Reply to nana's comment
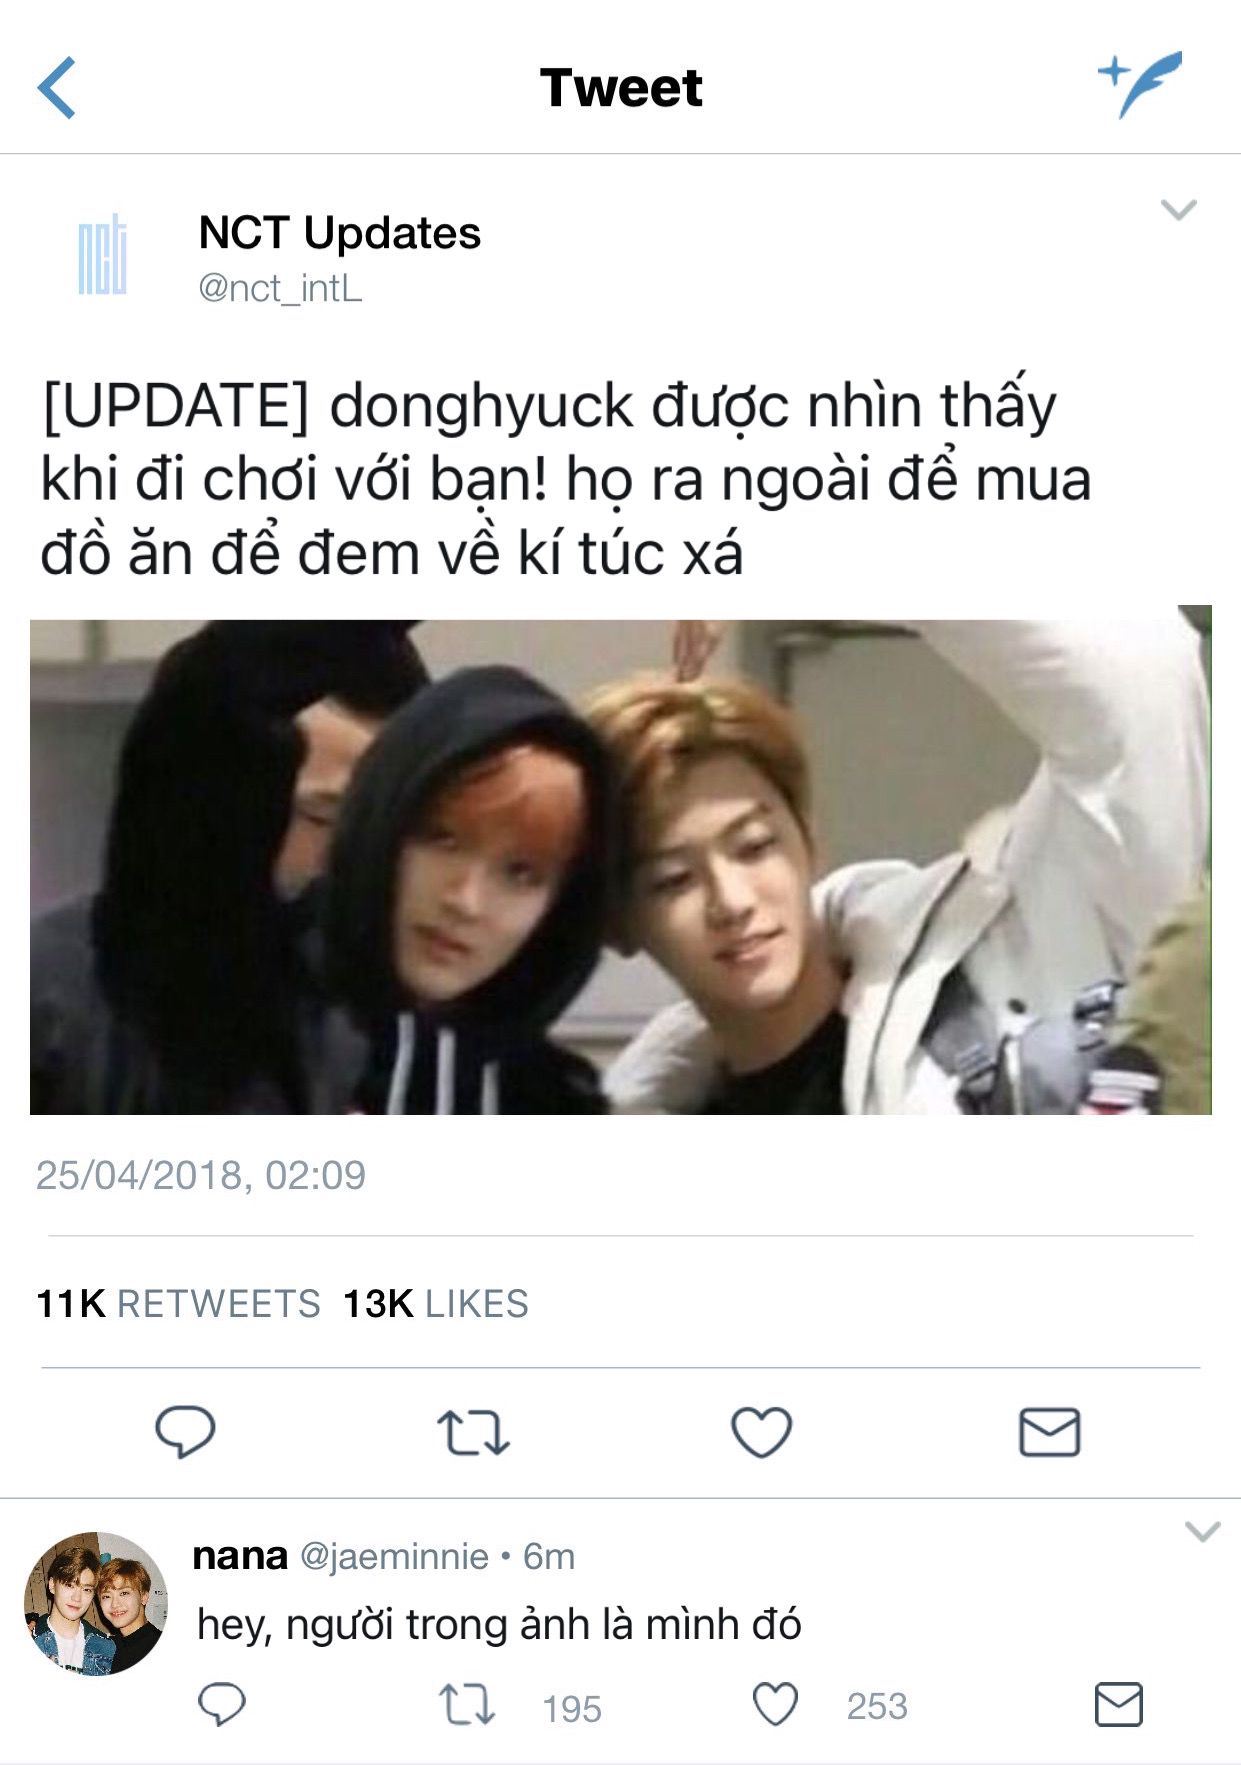This screenshot has height=1765, width=1241. click(x=222, y=1704)
